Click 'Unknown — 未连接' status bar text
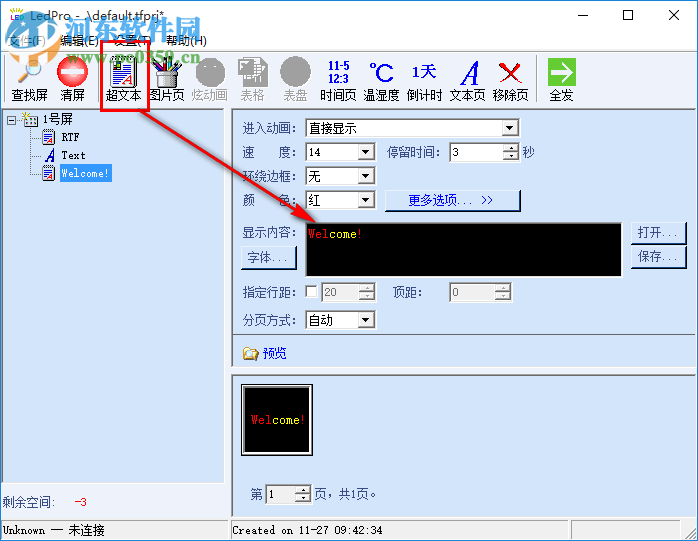The width and height of the screenshot is (698, 541). 53,530
